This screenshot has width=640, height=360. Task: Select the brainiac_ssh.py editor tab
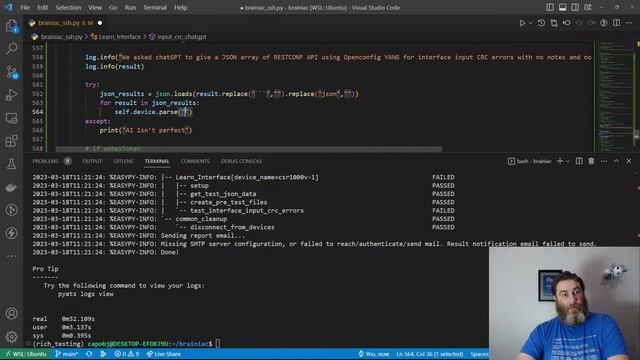65,23
